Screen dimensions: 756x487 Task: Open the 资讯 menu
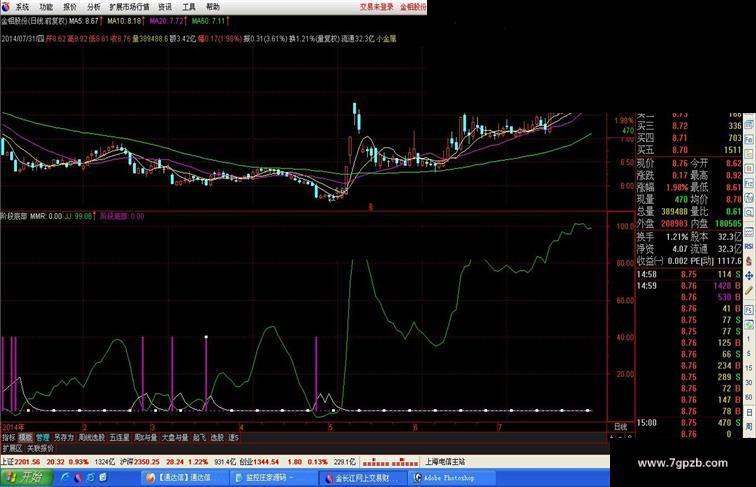(x=165, y=7)
